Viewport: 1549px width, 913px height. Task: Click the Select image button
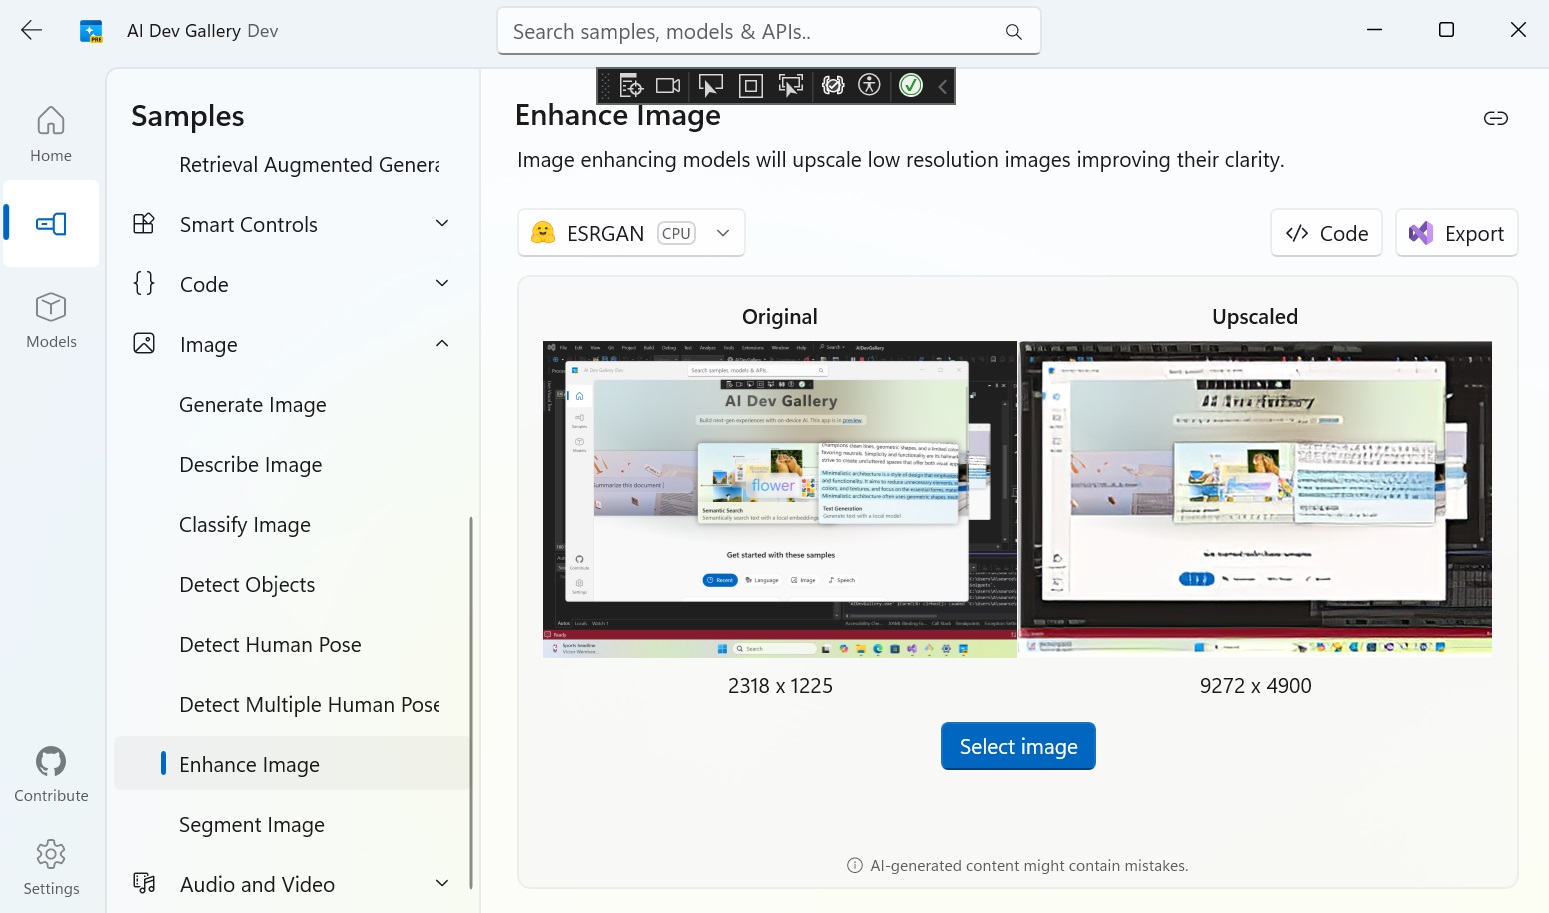pos(1017,745)
